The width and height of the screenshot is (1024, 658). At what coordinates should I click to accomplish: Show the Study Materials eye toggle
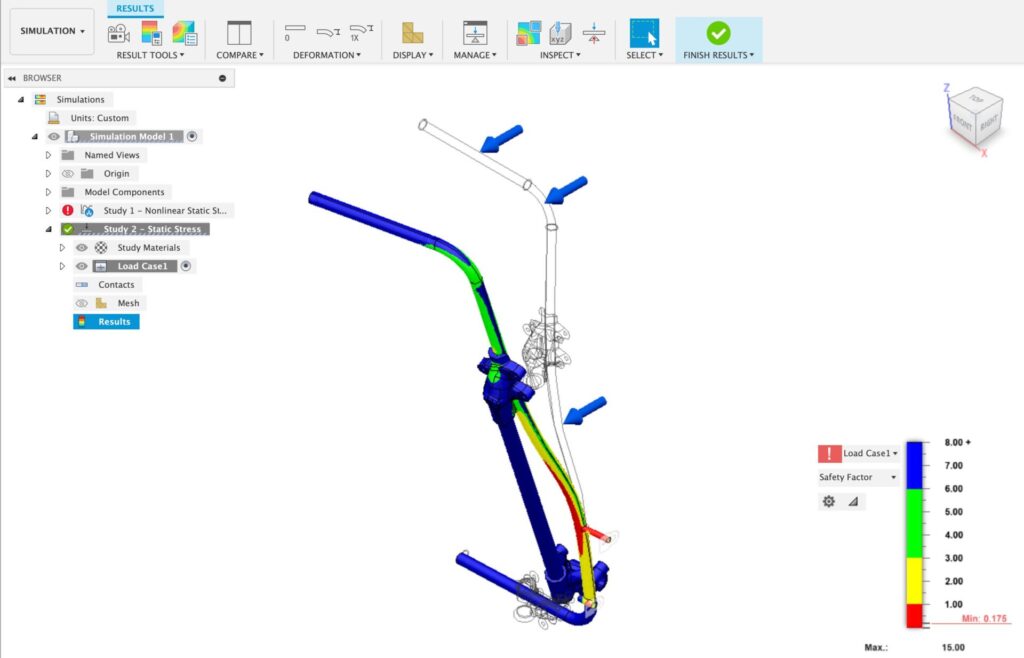click(81, 247)
